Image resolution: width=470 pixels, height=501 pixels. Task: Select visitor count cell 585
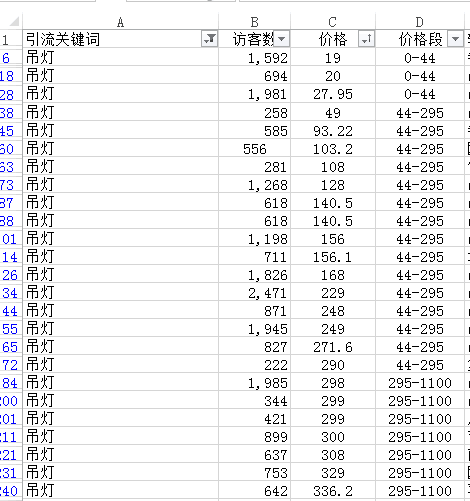click(254, 130)
